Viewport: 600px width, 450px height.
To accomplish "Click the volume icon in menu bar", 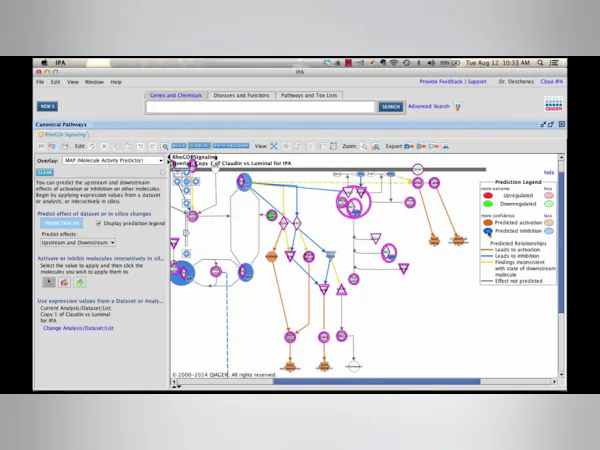I will coord(431,63).
